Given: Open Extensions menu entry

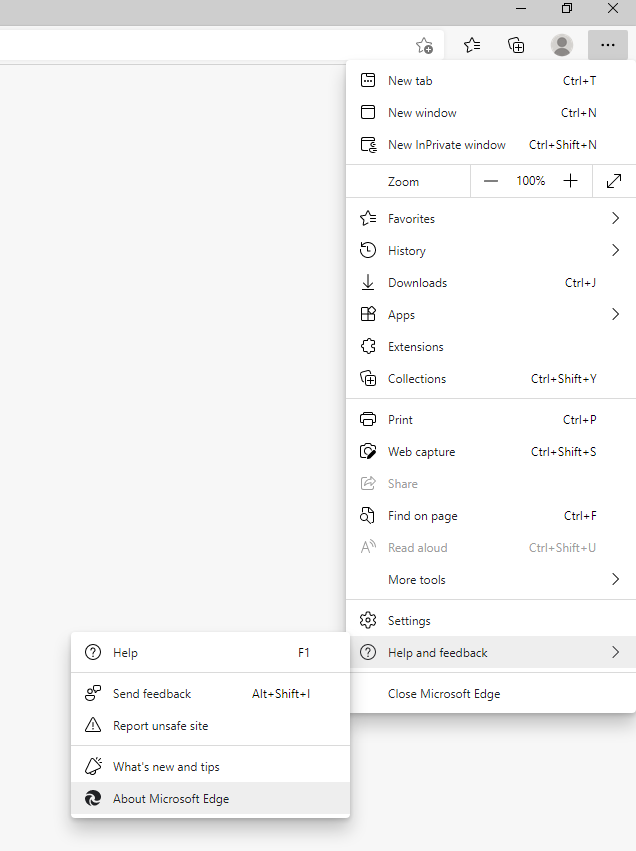Looking at the screenshot, I should [491, 346].
